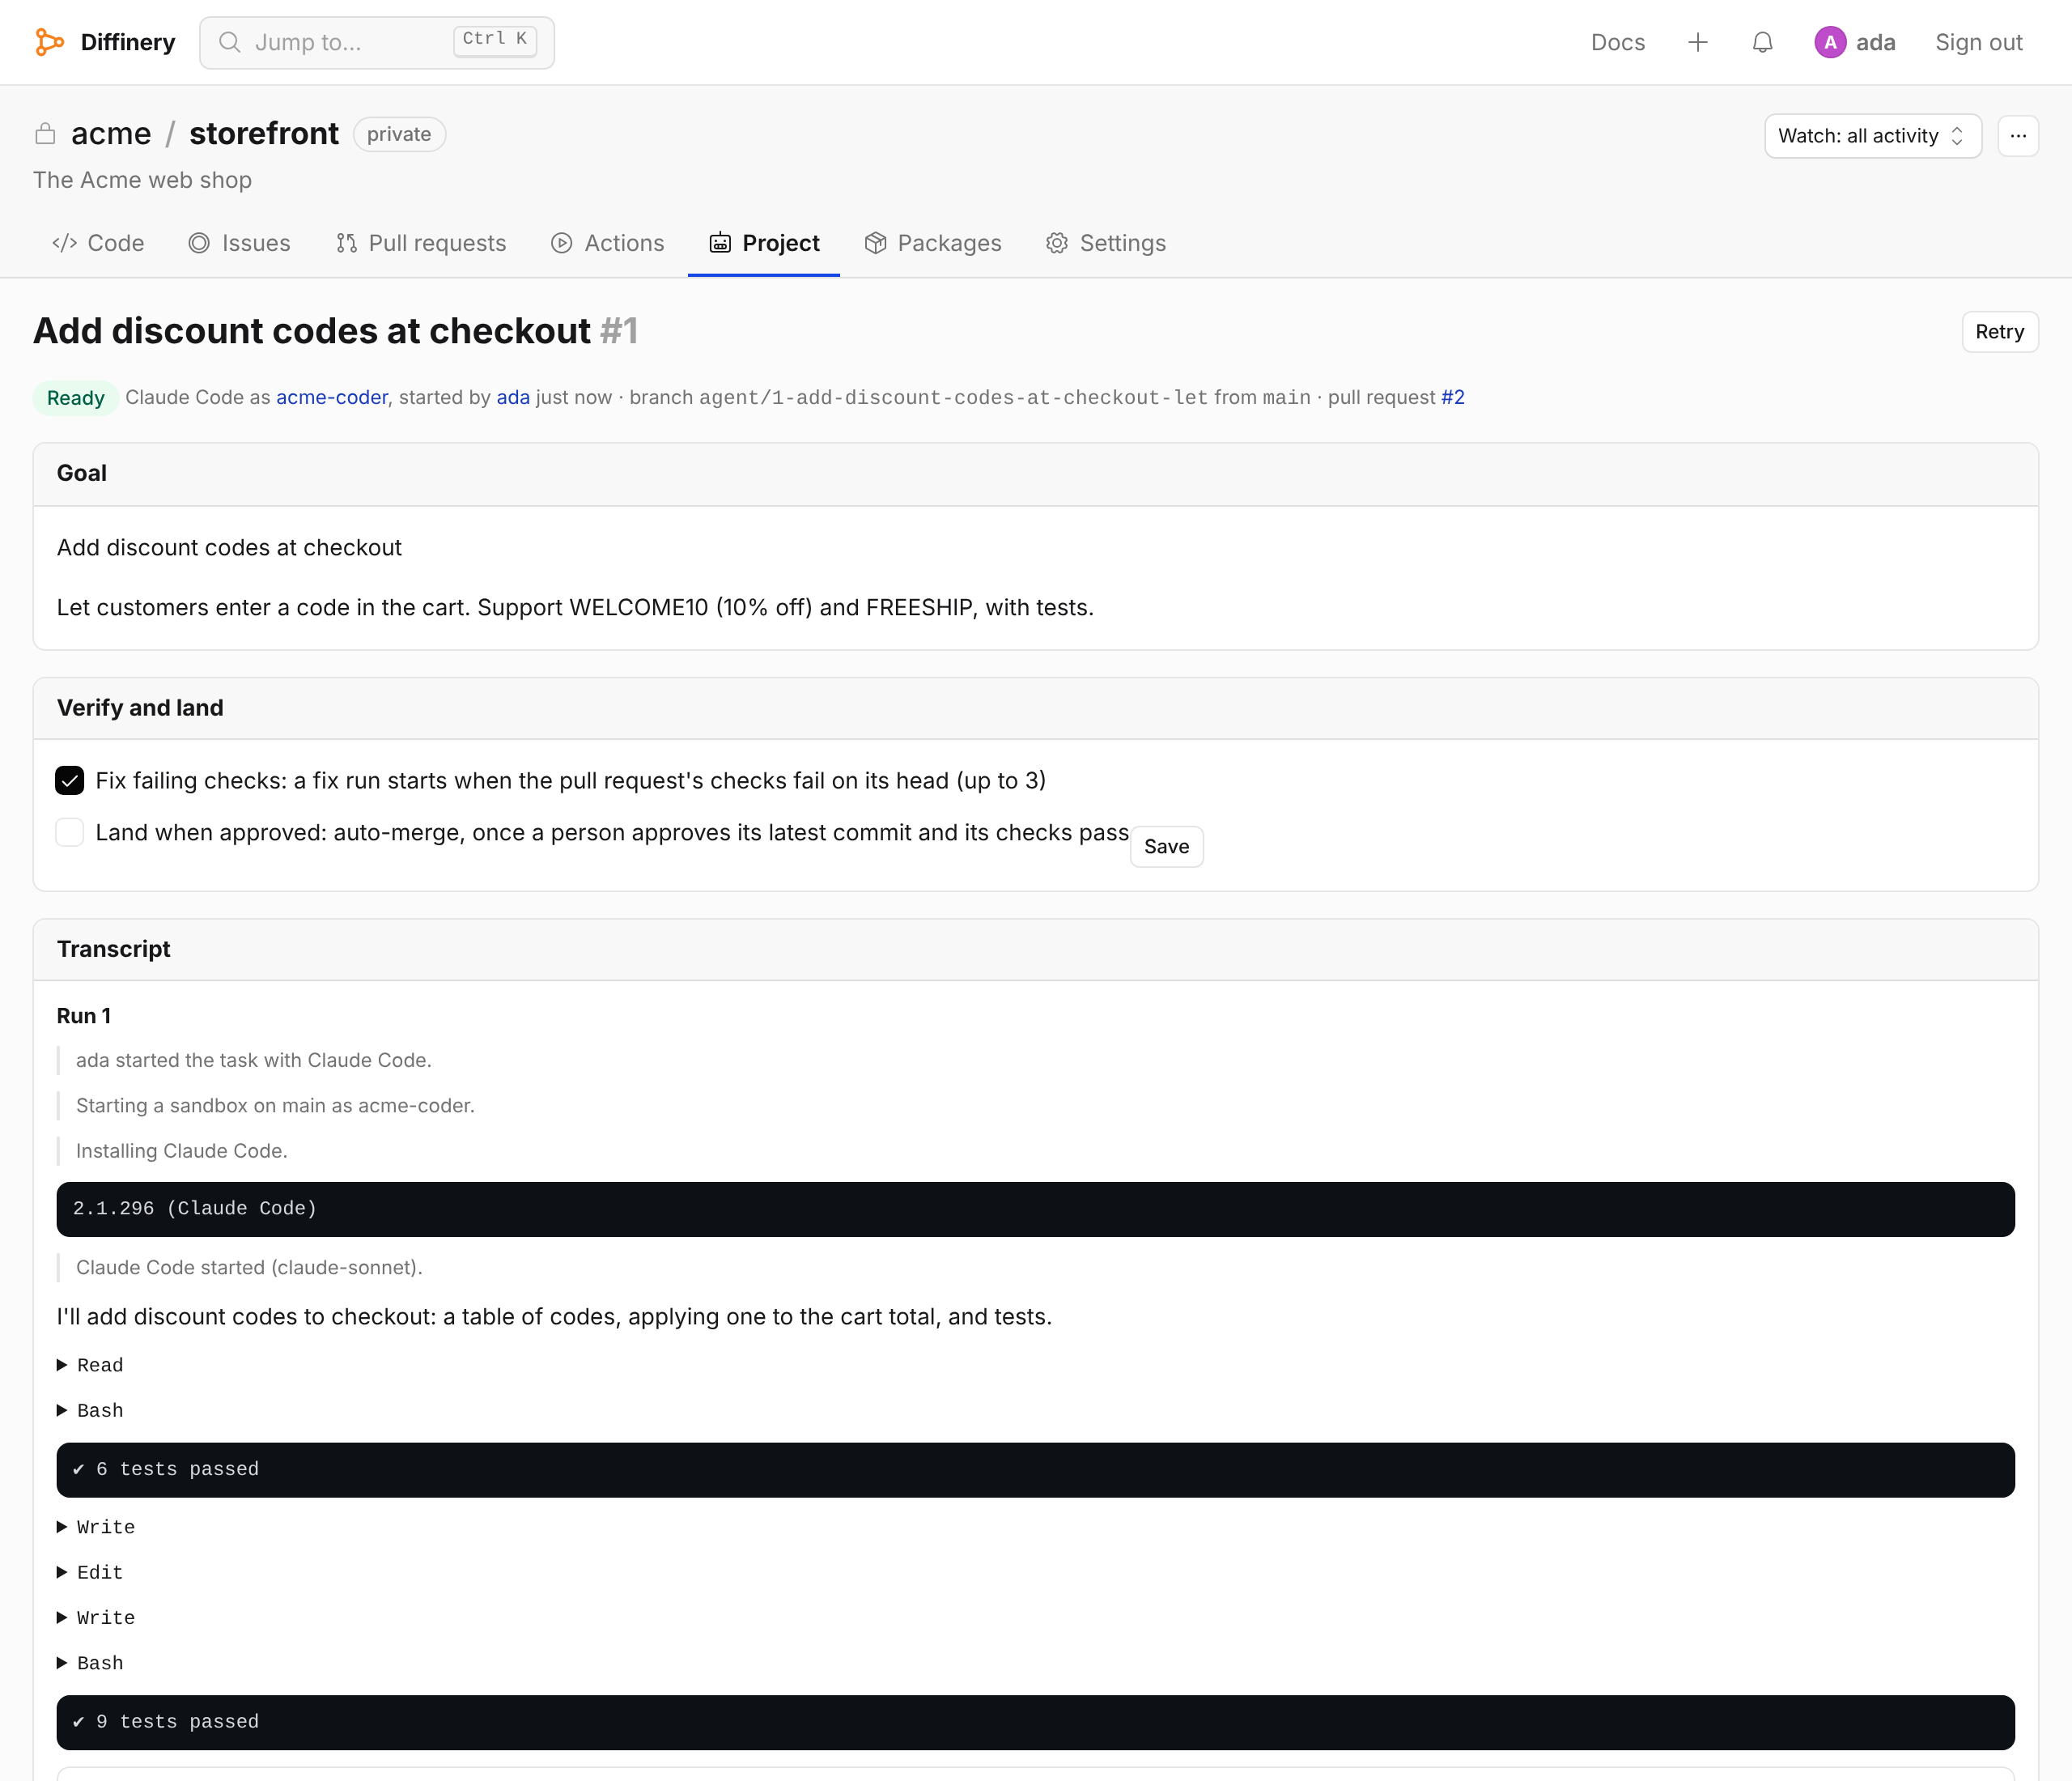
Task: Click the Diffinery logo icon
Action: pos(49,42)
